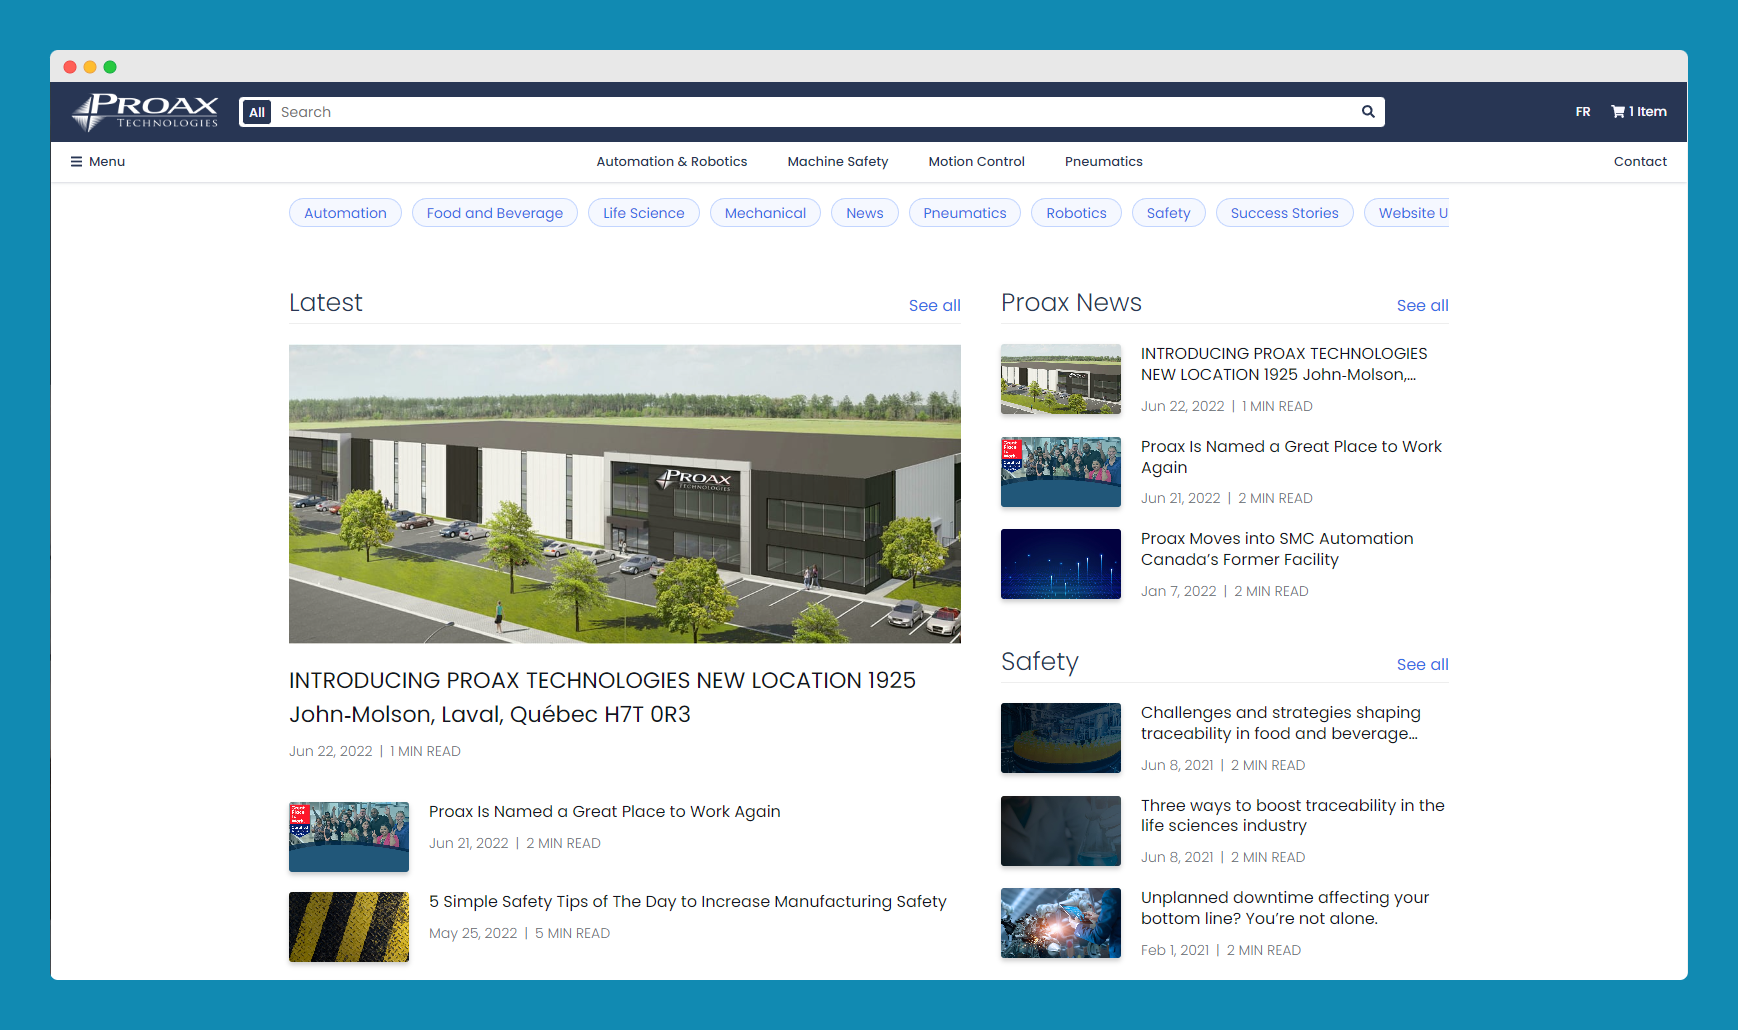The image size is (1738, 1030).
Task: Open Automation & Robotics menu item
Action: 672,162
